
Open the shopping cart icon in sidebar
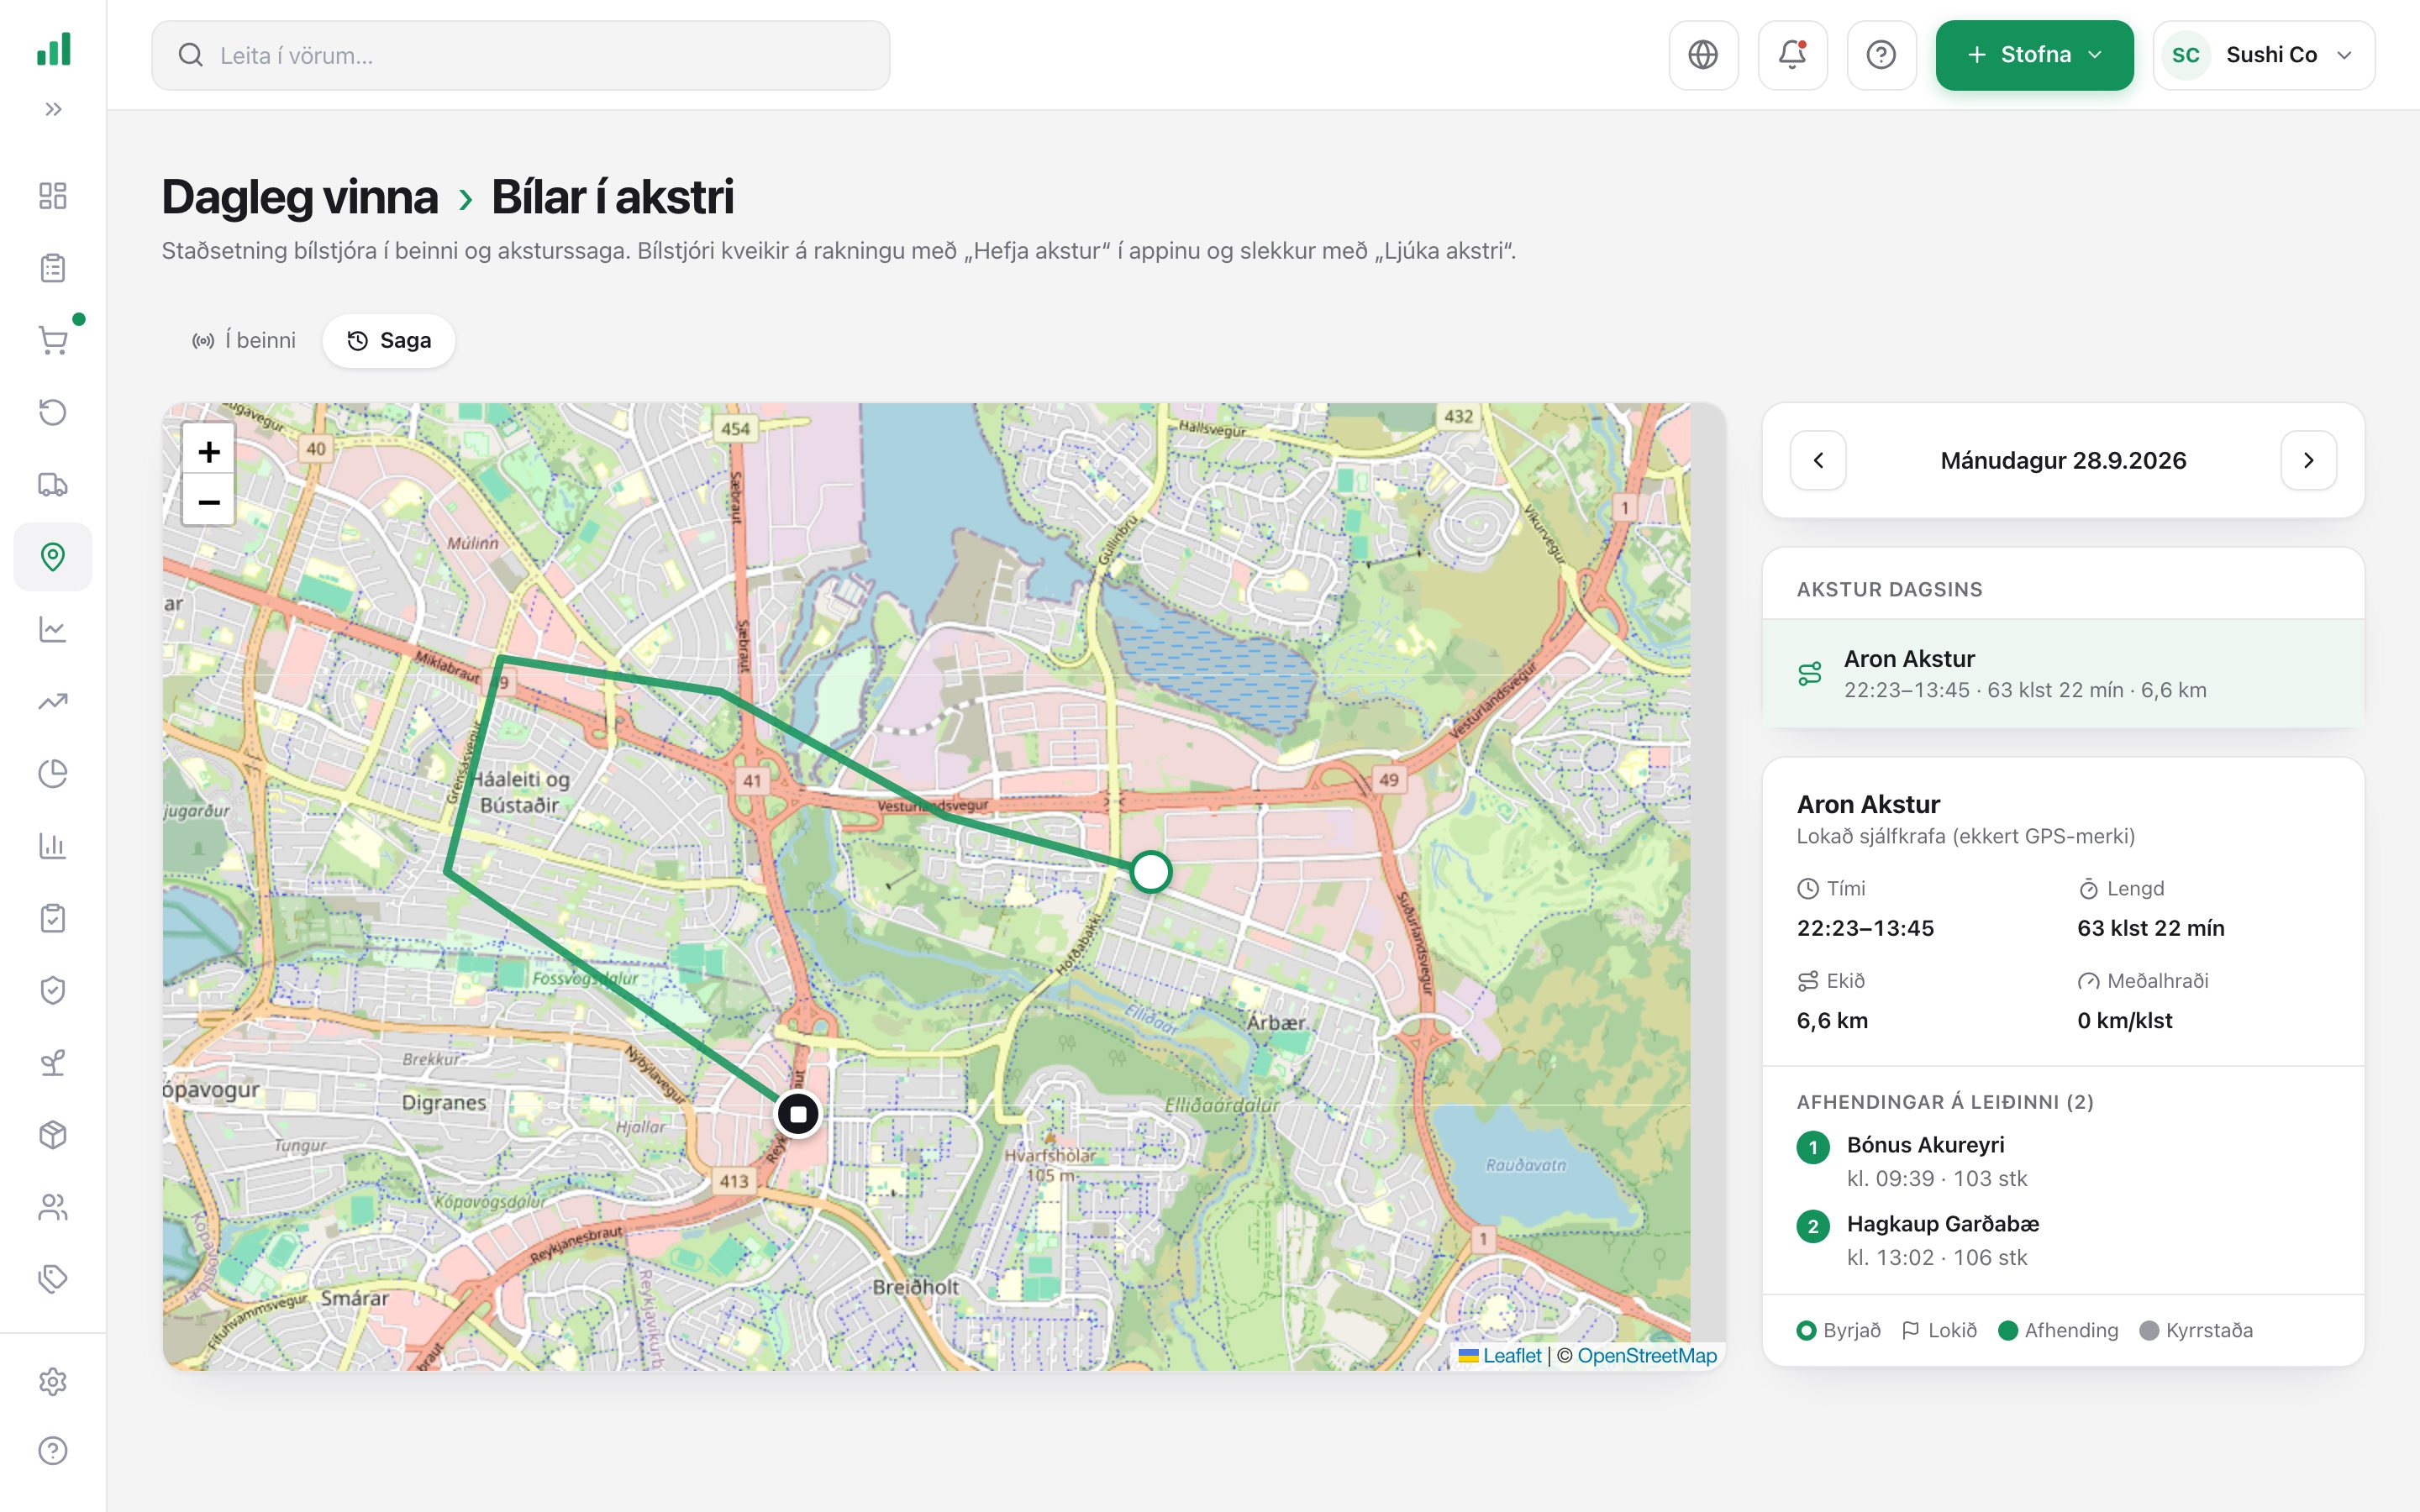point(53,340)
